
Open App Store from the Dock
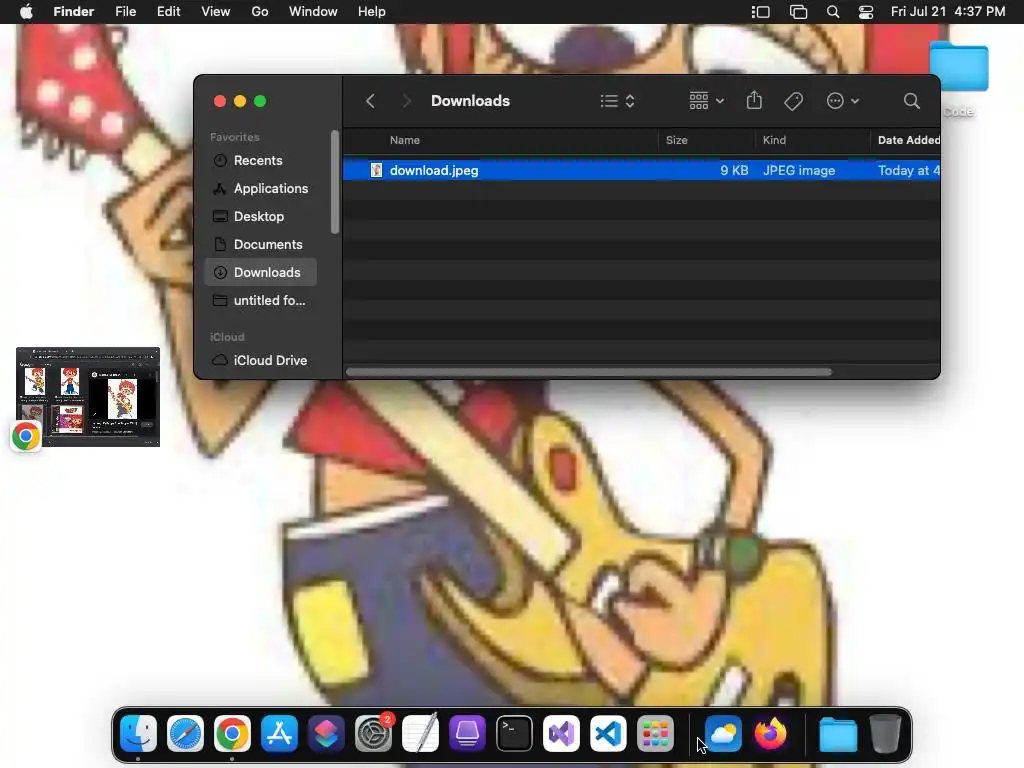tap(280, 733)
